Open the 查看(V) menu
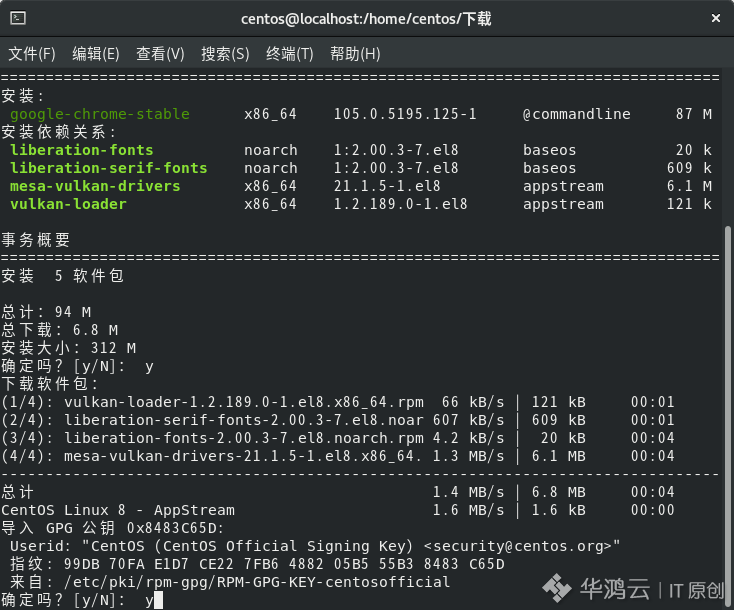Image resolution: width=734 pixels, height=610 pixels. (x=160, y=54)
